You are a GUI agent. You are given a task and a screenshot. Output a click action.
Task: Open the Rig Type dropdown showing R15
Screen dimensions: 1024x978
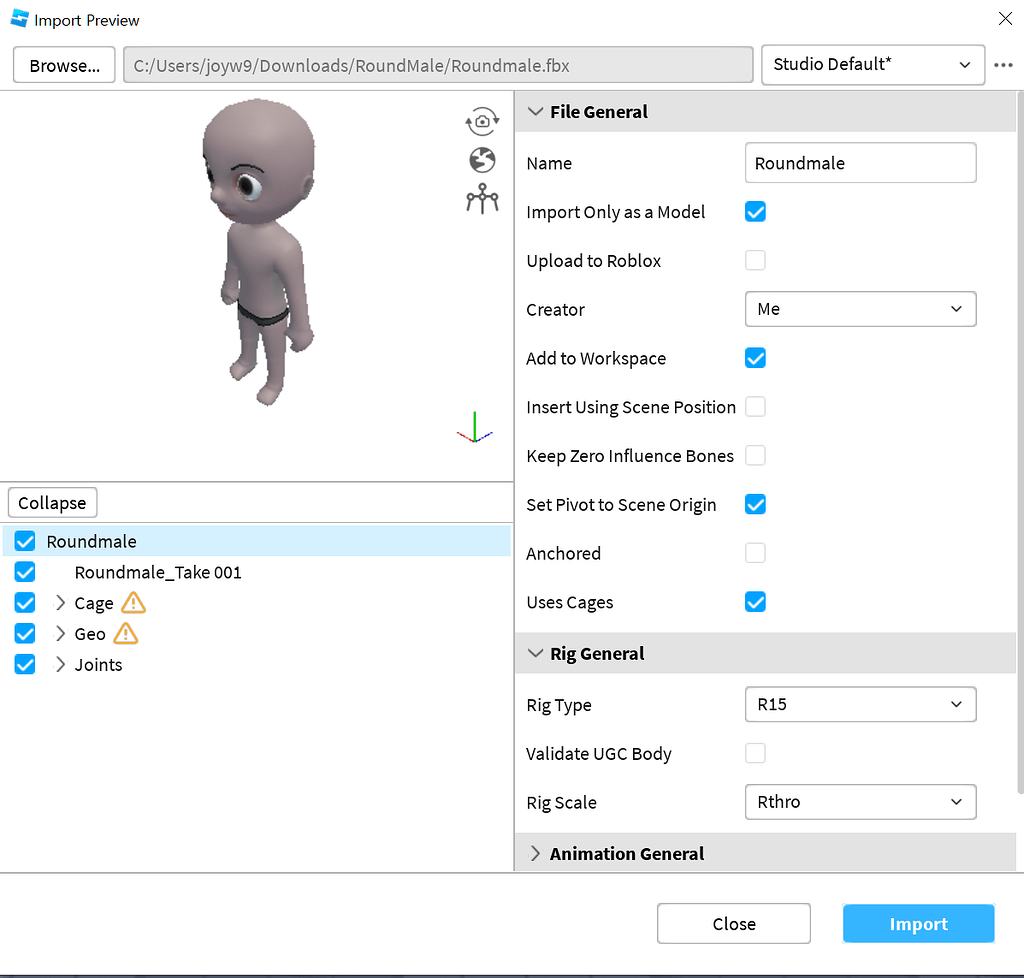pyautogui.click(x=860, y=704)
